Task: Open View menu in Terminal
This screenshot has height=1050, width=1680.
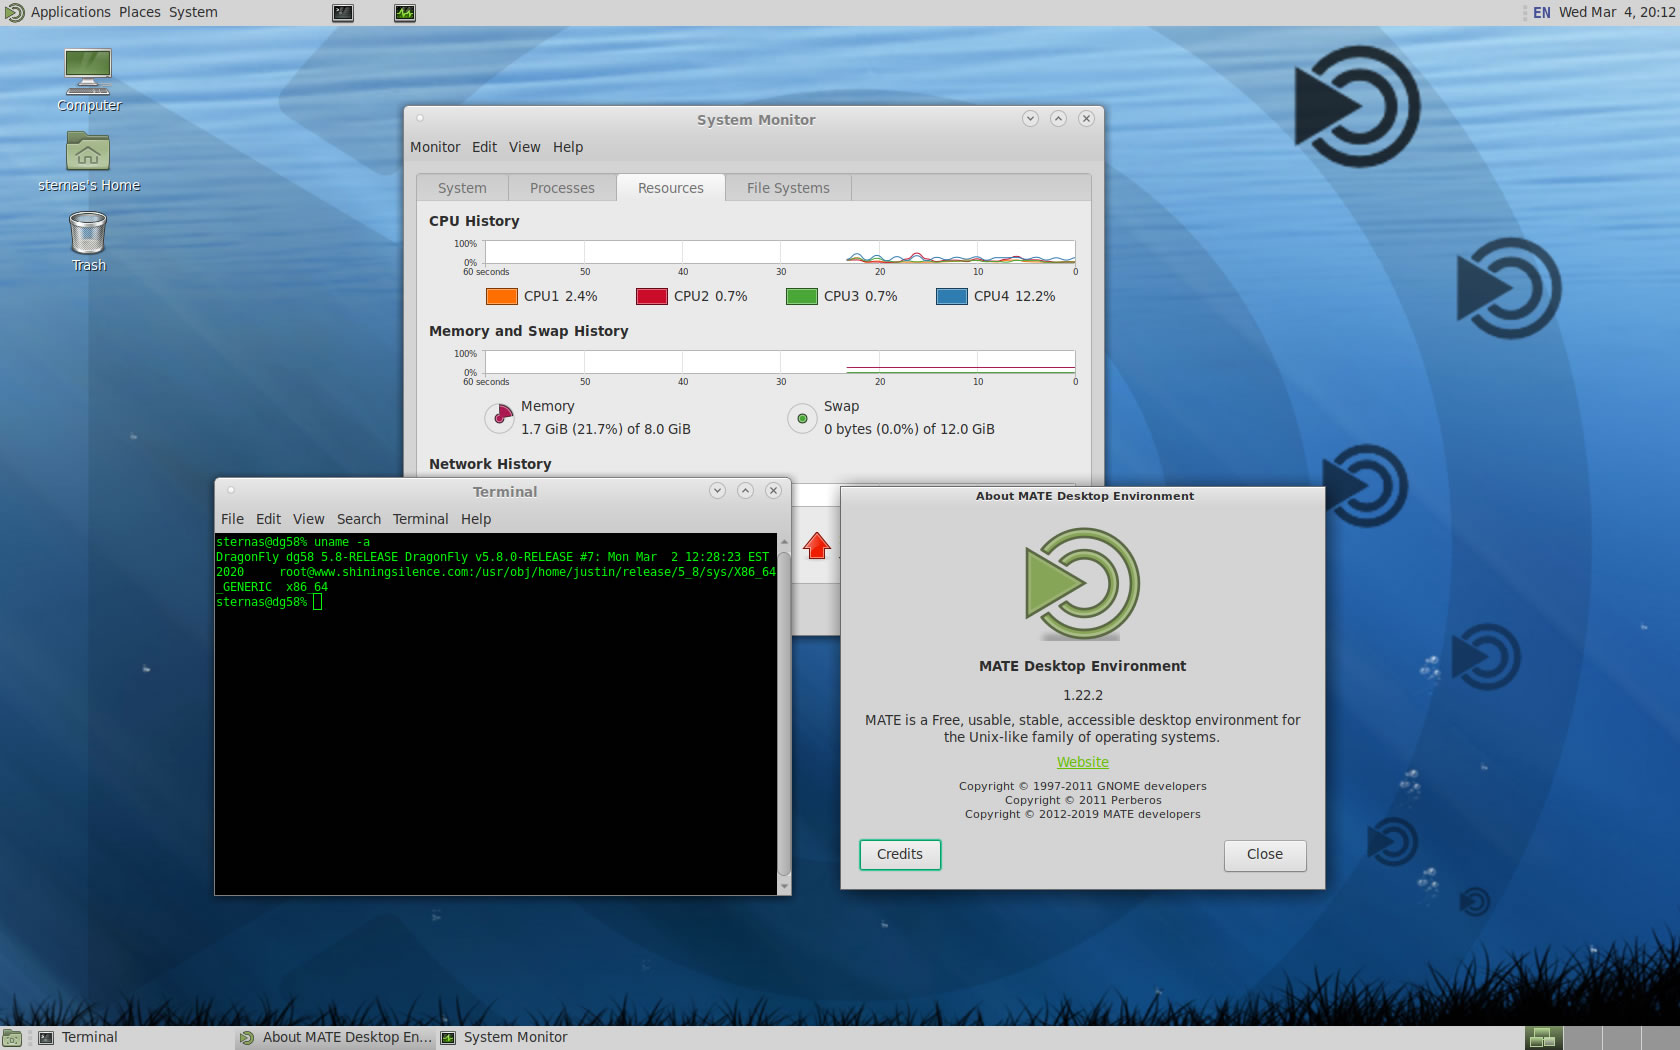Action: (x=308, y=519)
